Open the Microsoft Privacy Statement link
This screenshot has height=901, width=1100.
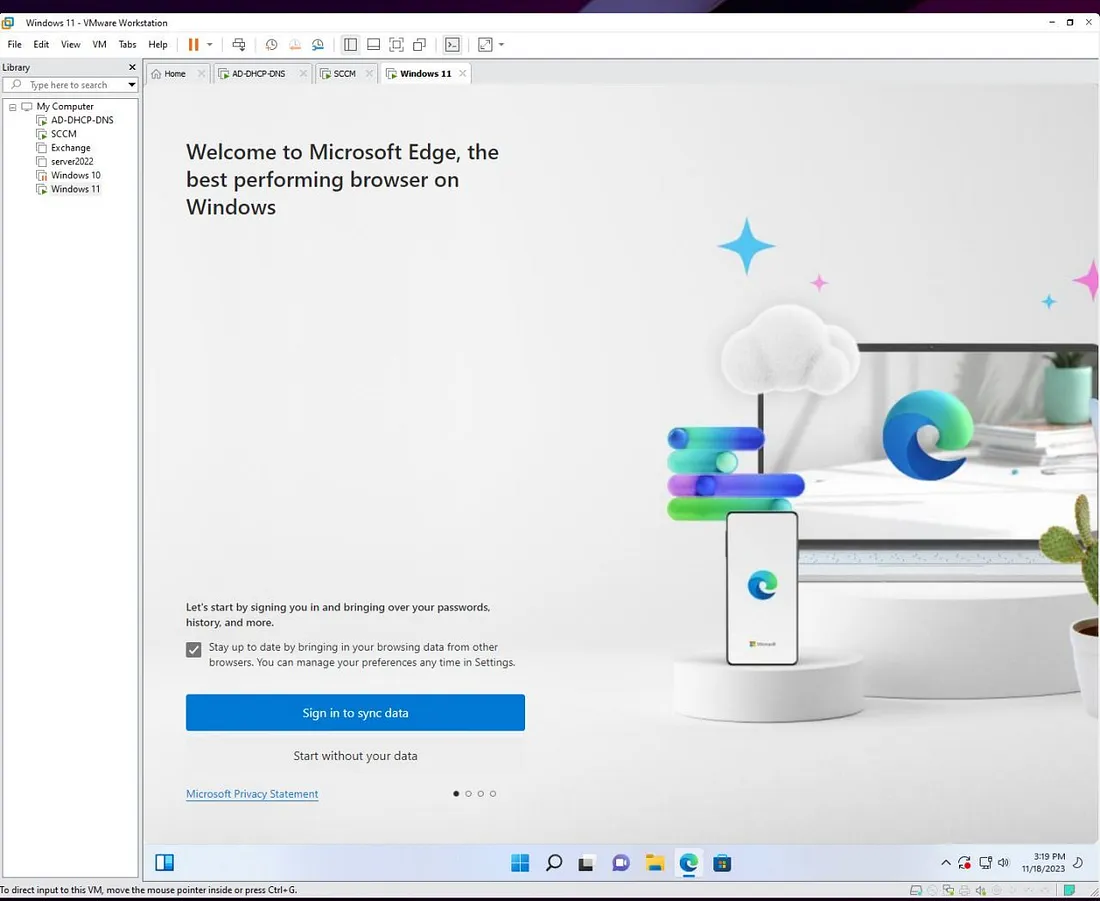click(x=251, y=793)
